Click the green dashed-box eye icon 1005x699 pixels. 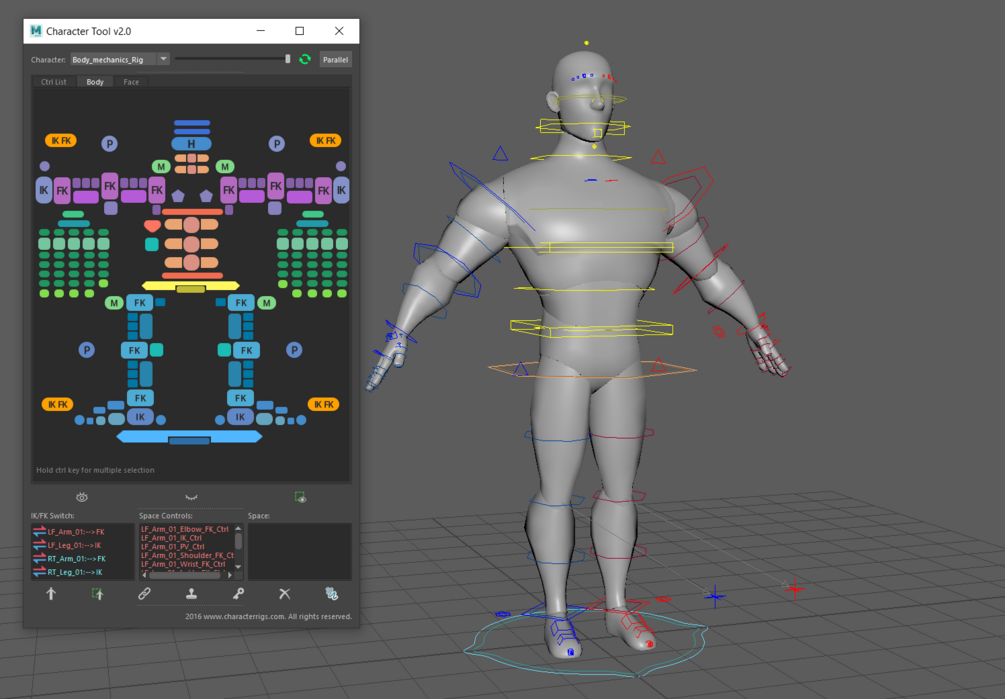click(x=300, y=497)
